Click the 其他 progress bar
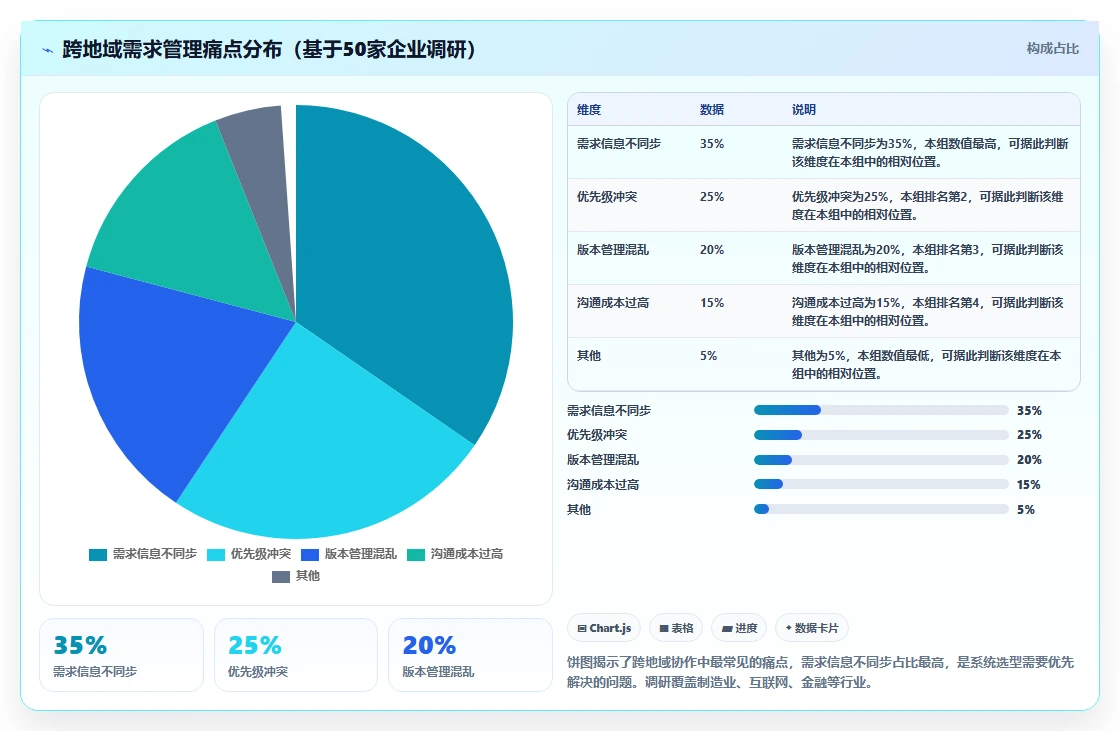Image resolution: width=1120 pixels, height=731 pixels. (x=881, y=509)
